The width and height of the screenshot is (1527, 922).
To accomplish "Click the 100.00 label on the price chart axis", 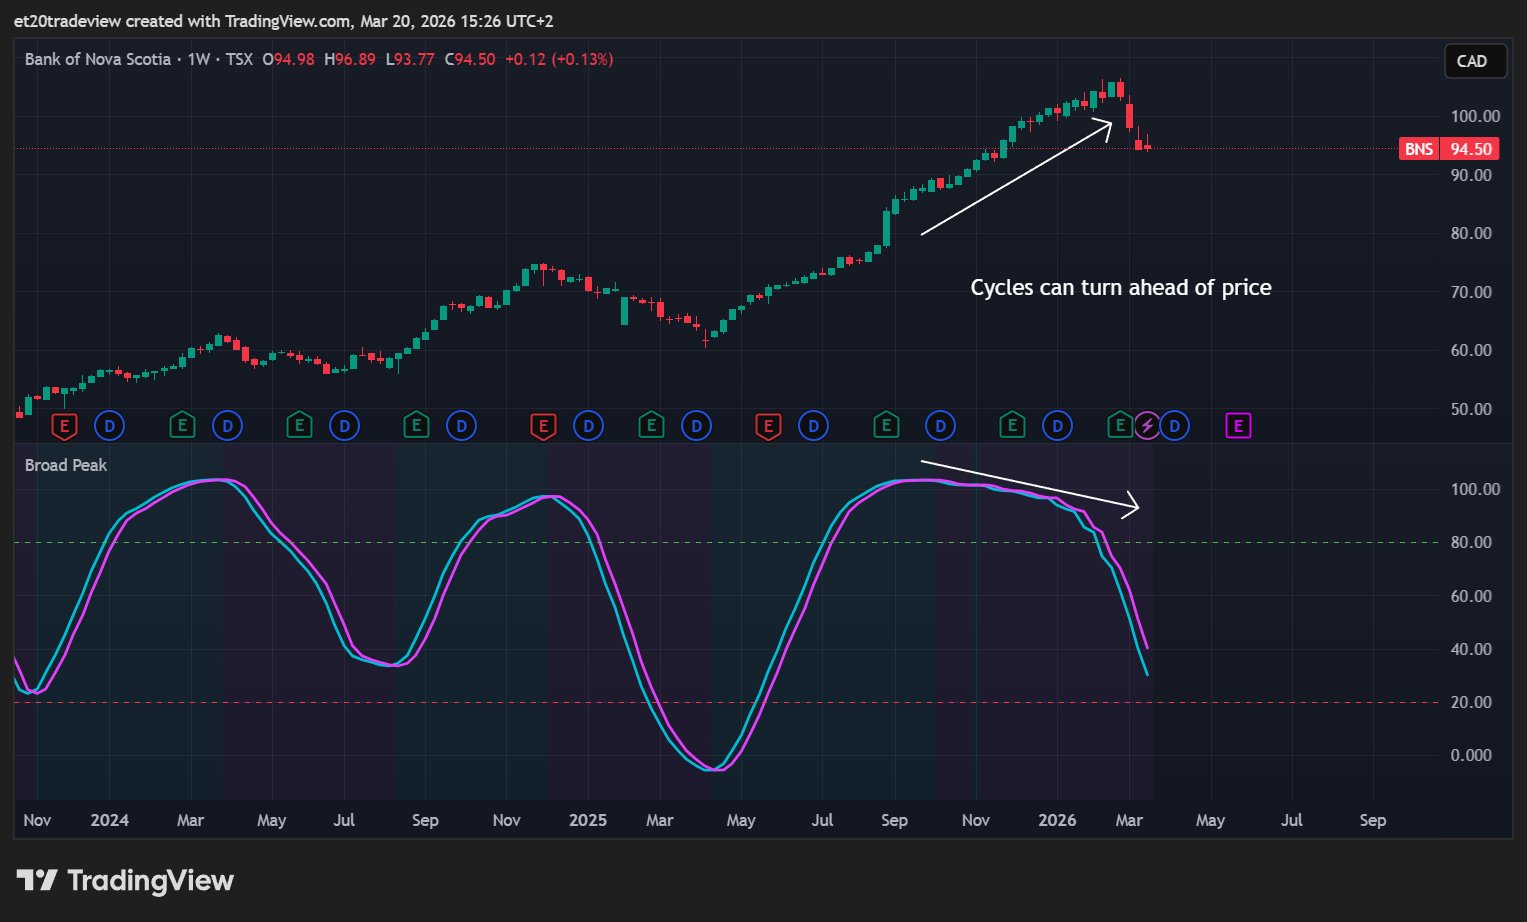I will click(1475, 116).
